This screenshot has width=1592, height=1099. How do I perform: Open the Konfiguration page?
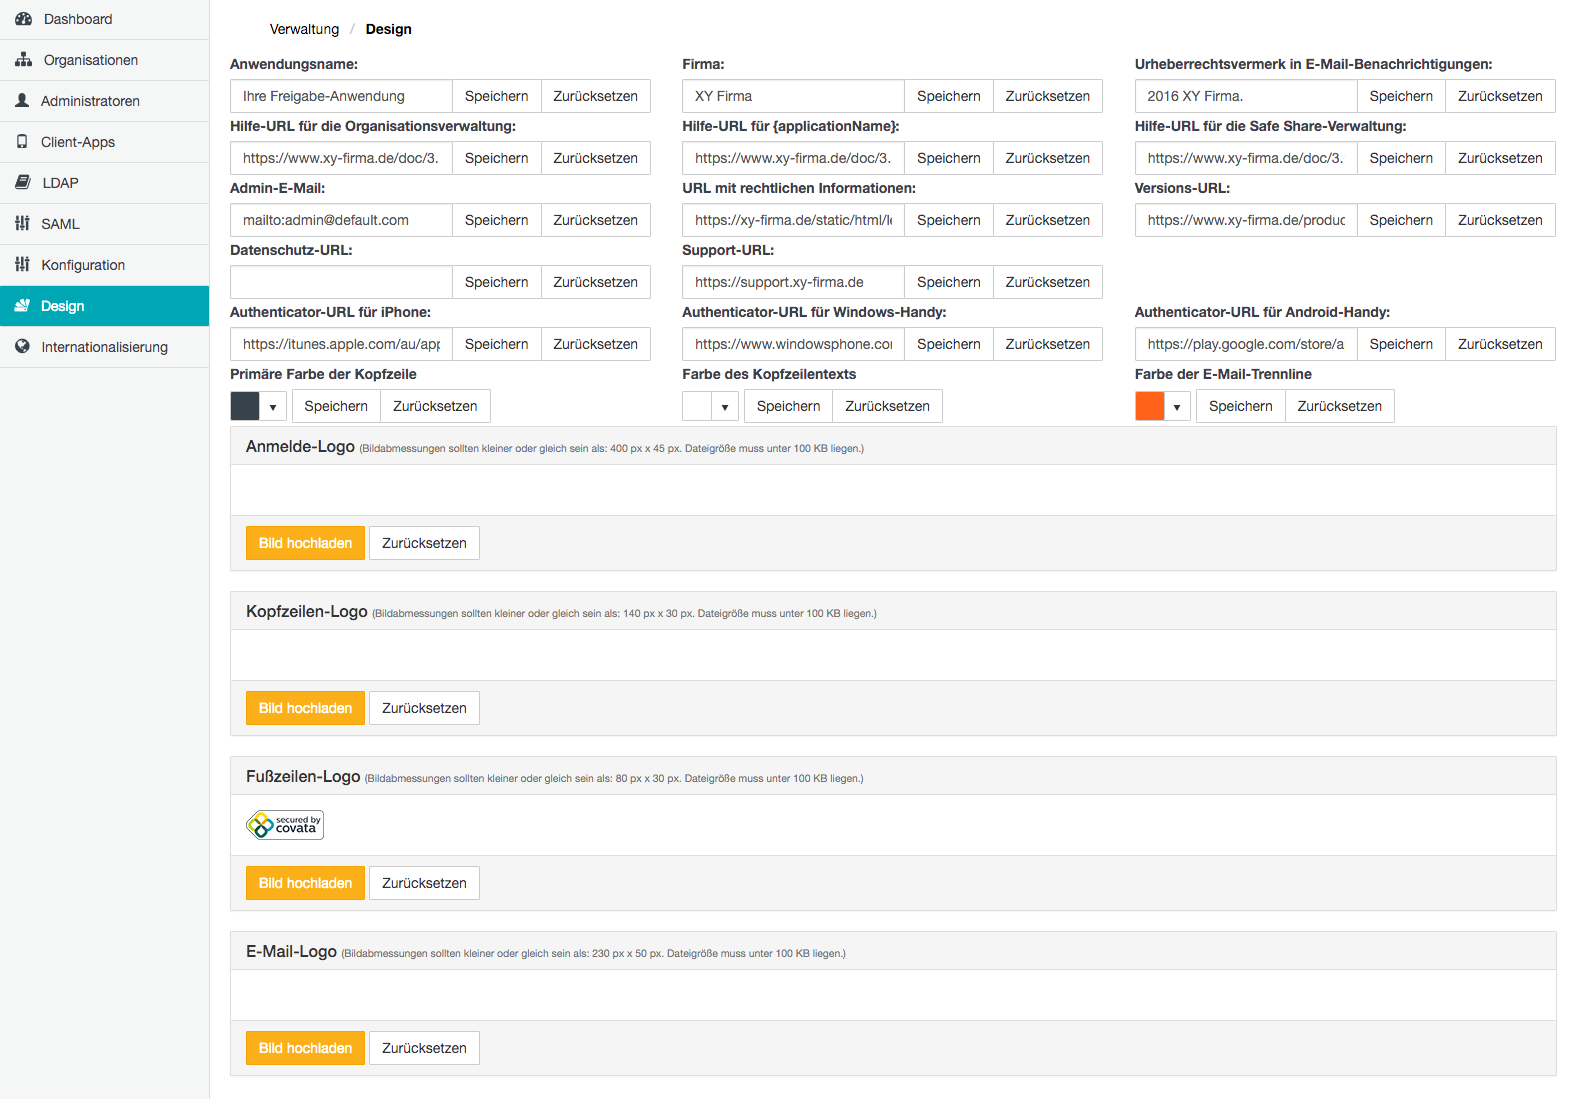104,265
